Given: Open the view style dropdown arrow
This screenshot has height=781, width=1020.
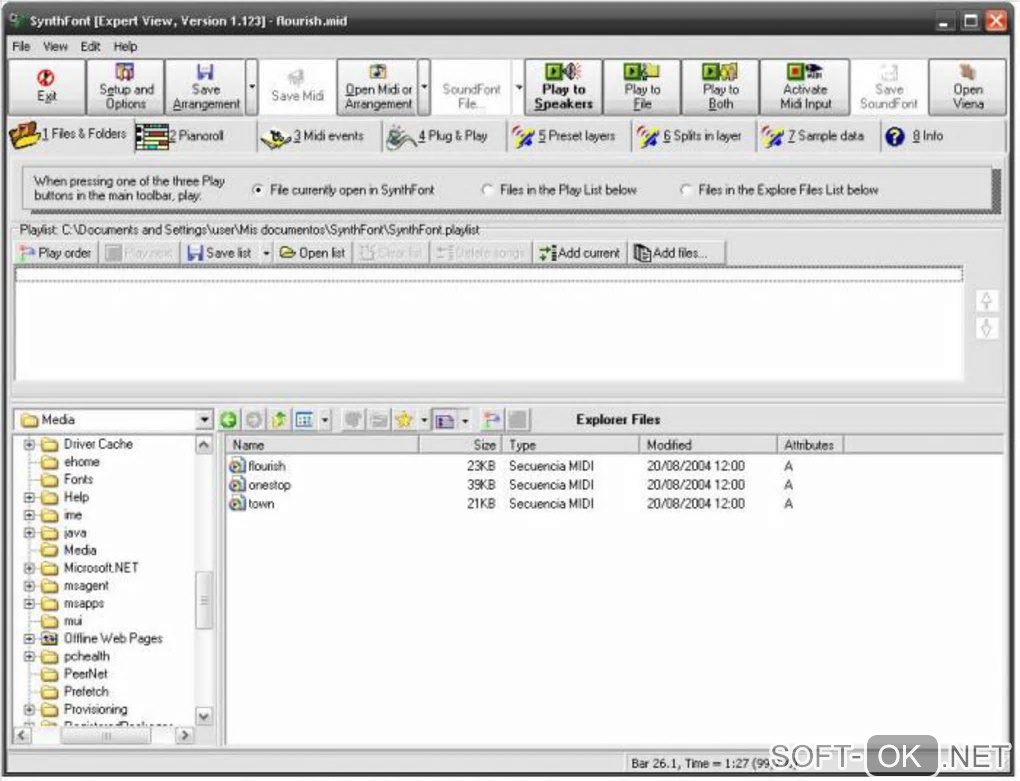Looking at the screenshot, I should coord(325,420).
